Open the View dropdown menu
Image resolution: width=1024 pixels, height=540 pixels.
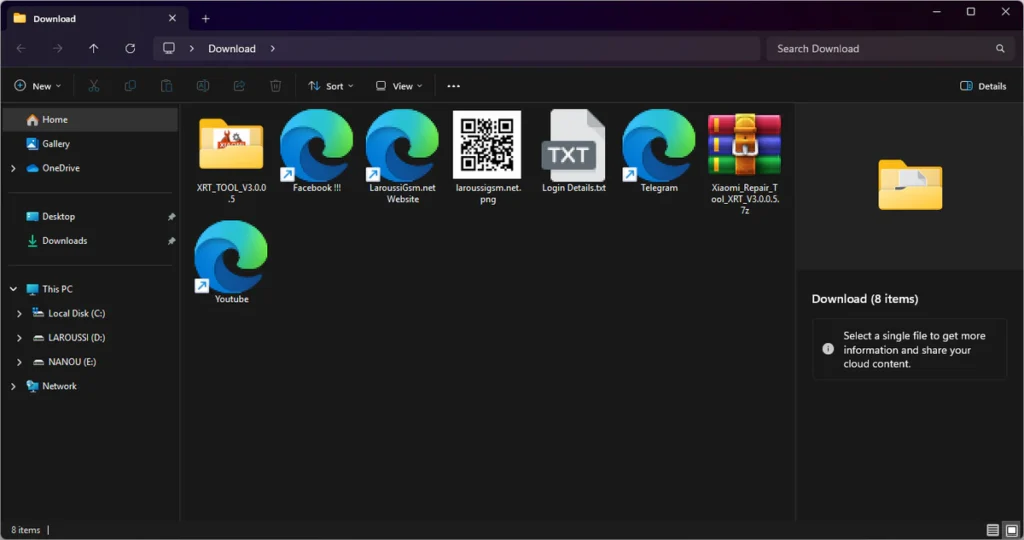pyautogui.click(x=398, y=86)
